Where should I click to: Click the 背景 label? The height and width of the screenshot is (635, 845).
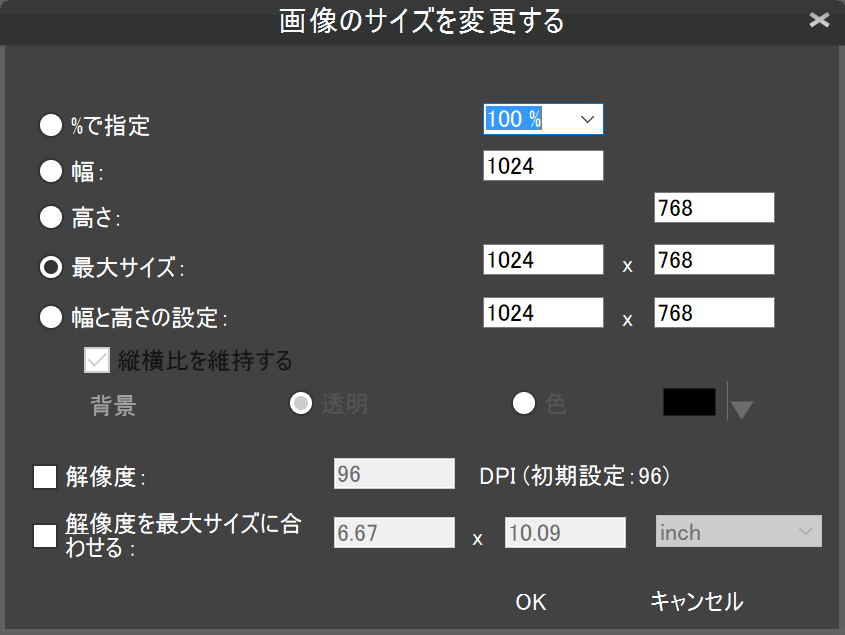[x=113, y=405]
